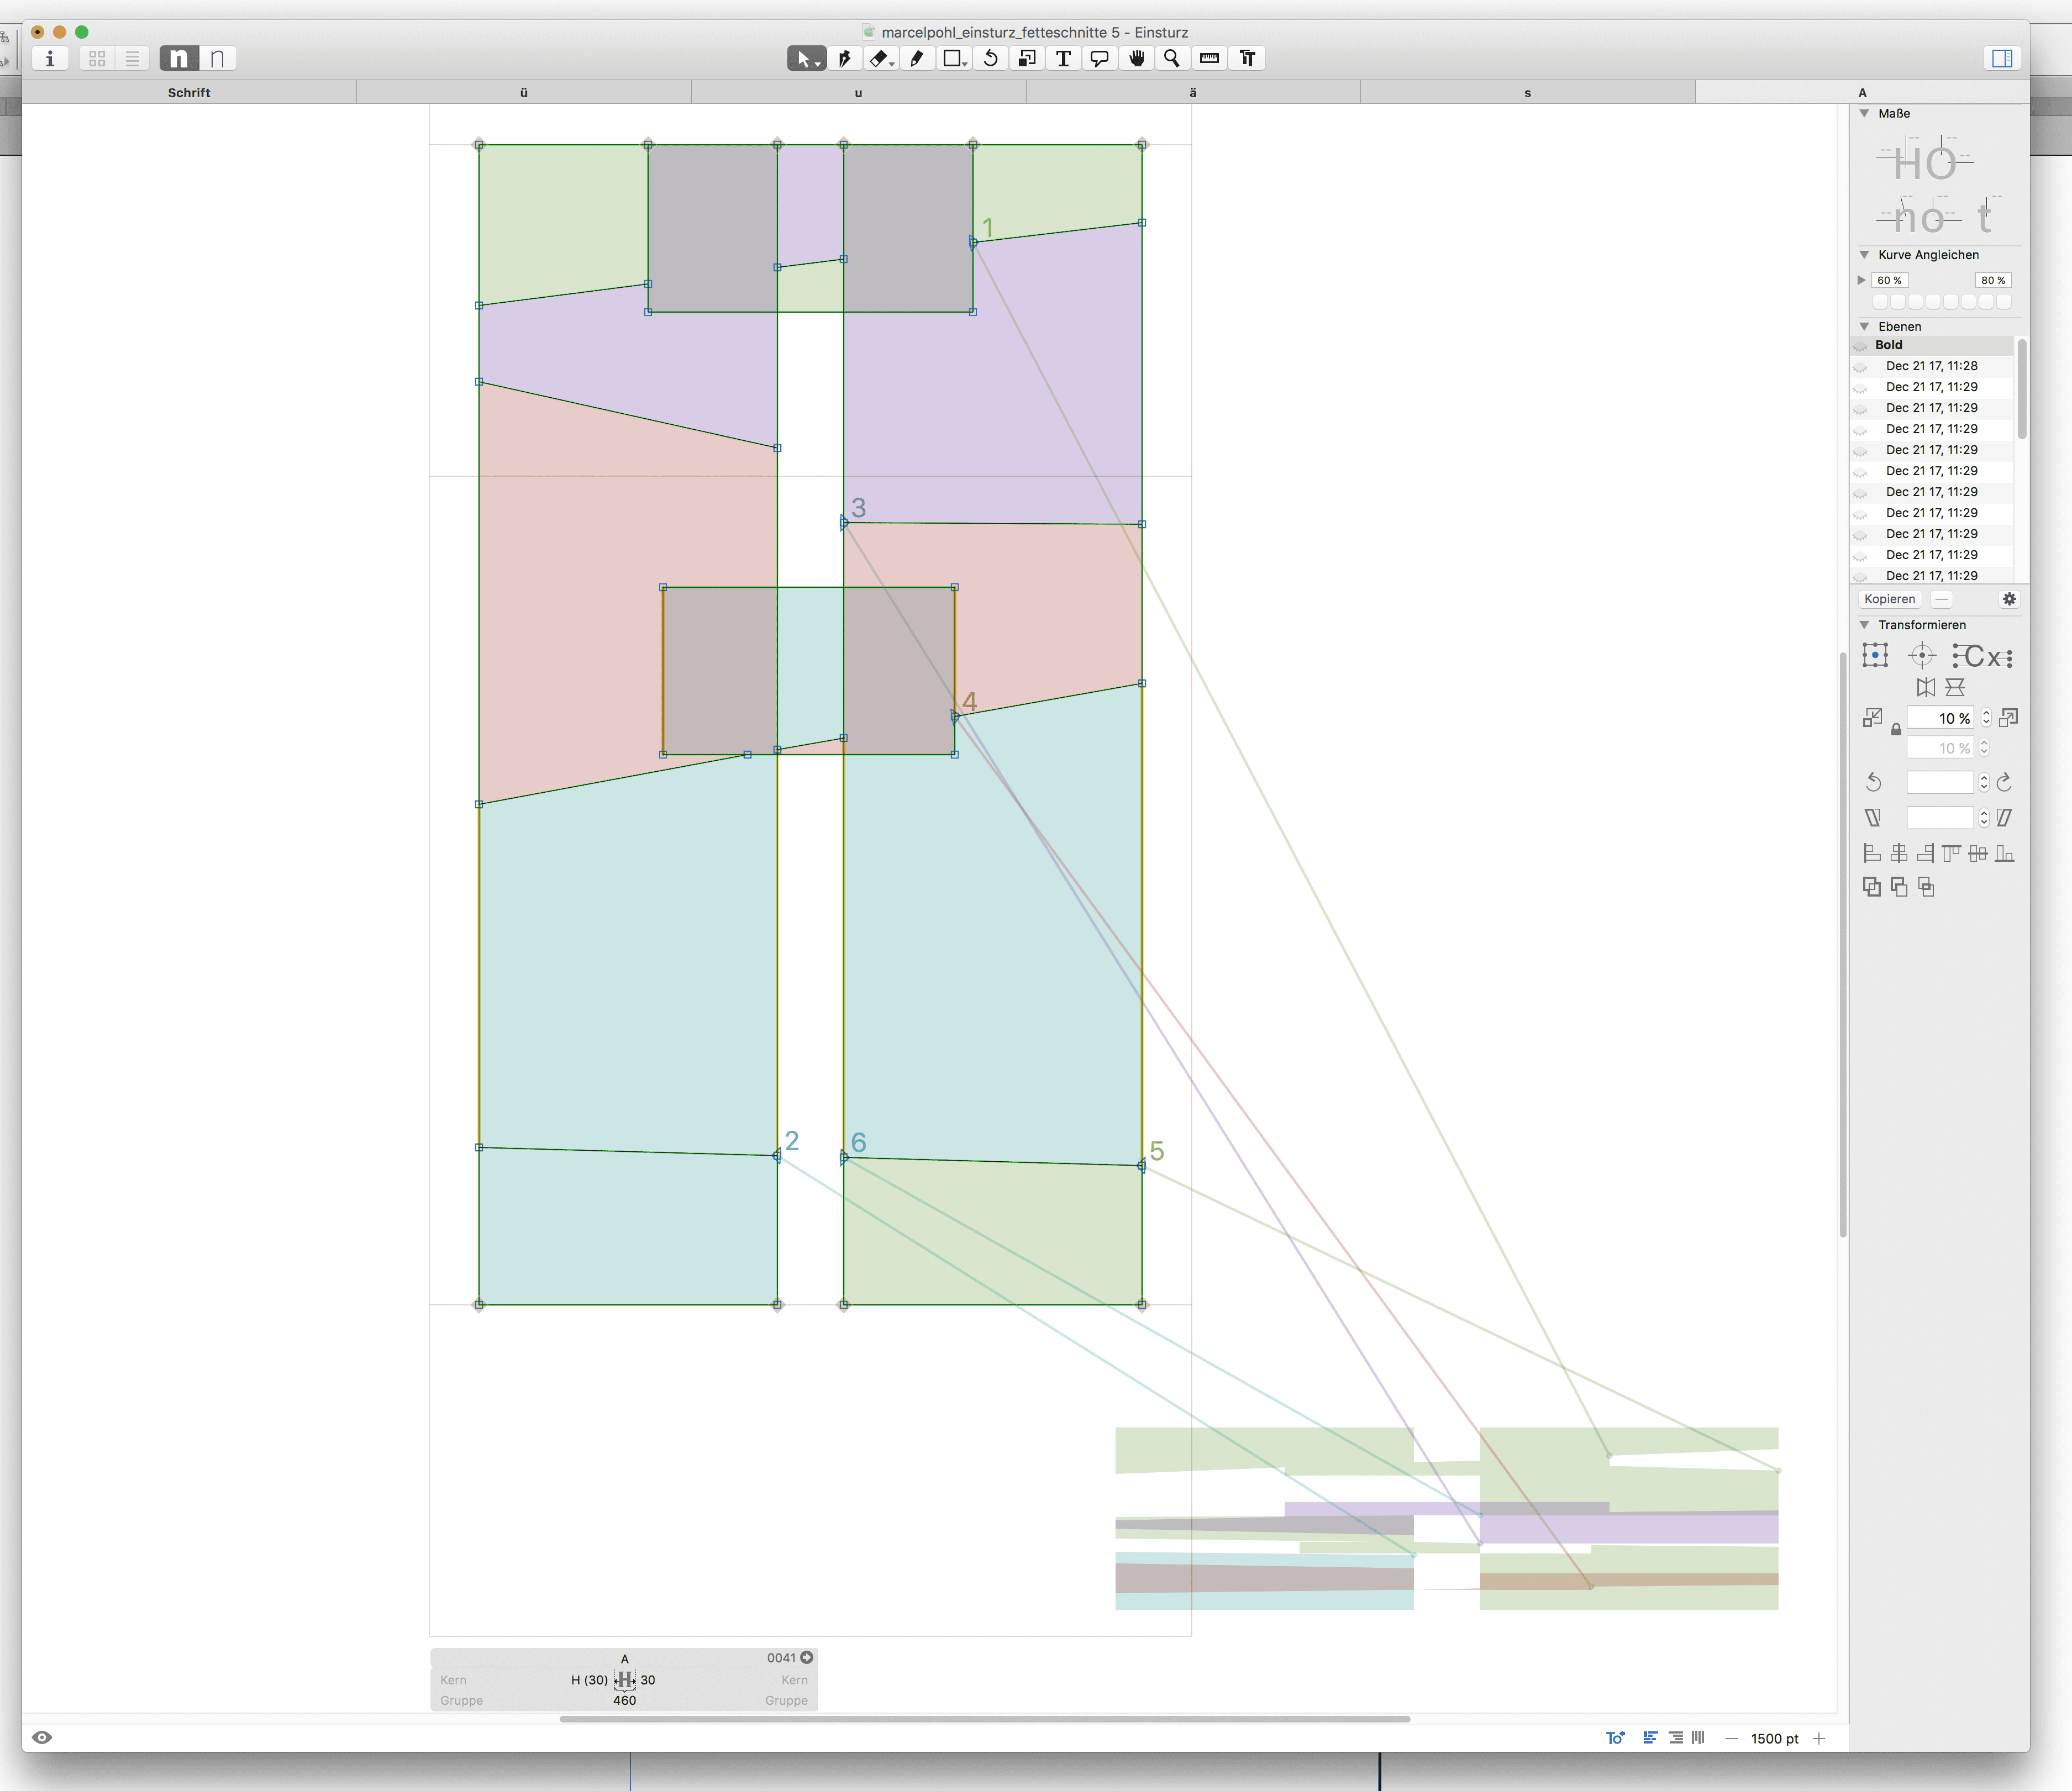Viewport: 2072px width, 1791px height.
Task: Flip selection vertically
Action: point(1955,687)
